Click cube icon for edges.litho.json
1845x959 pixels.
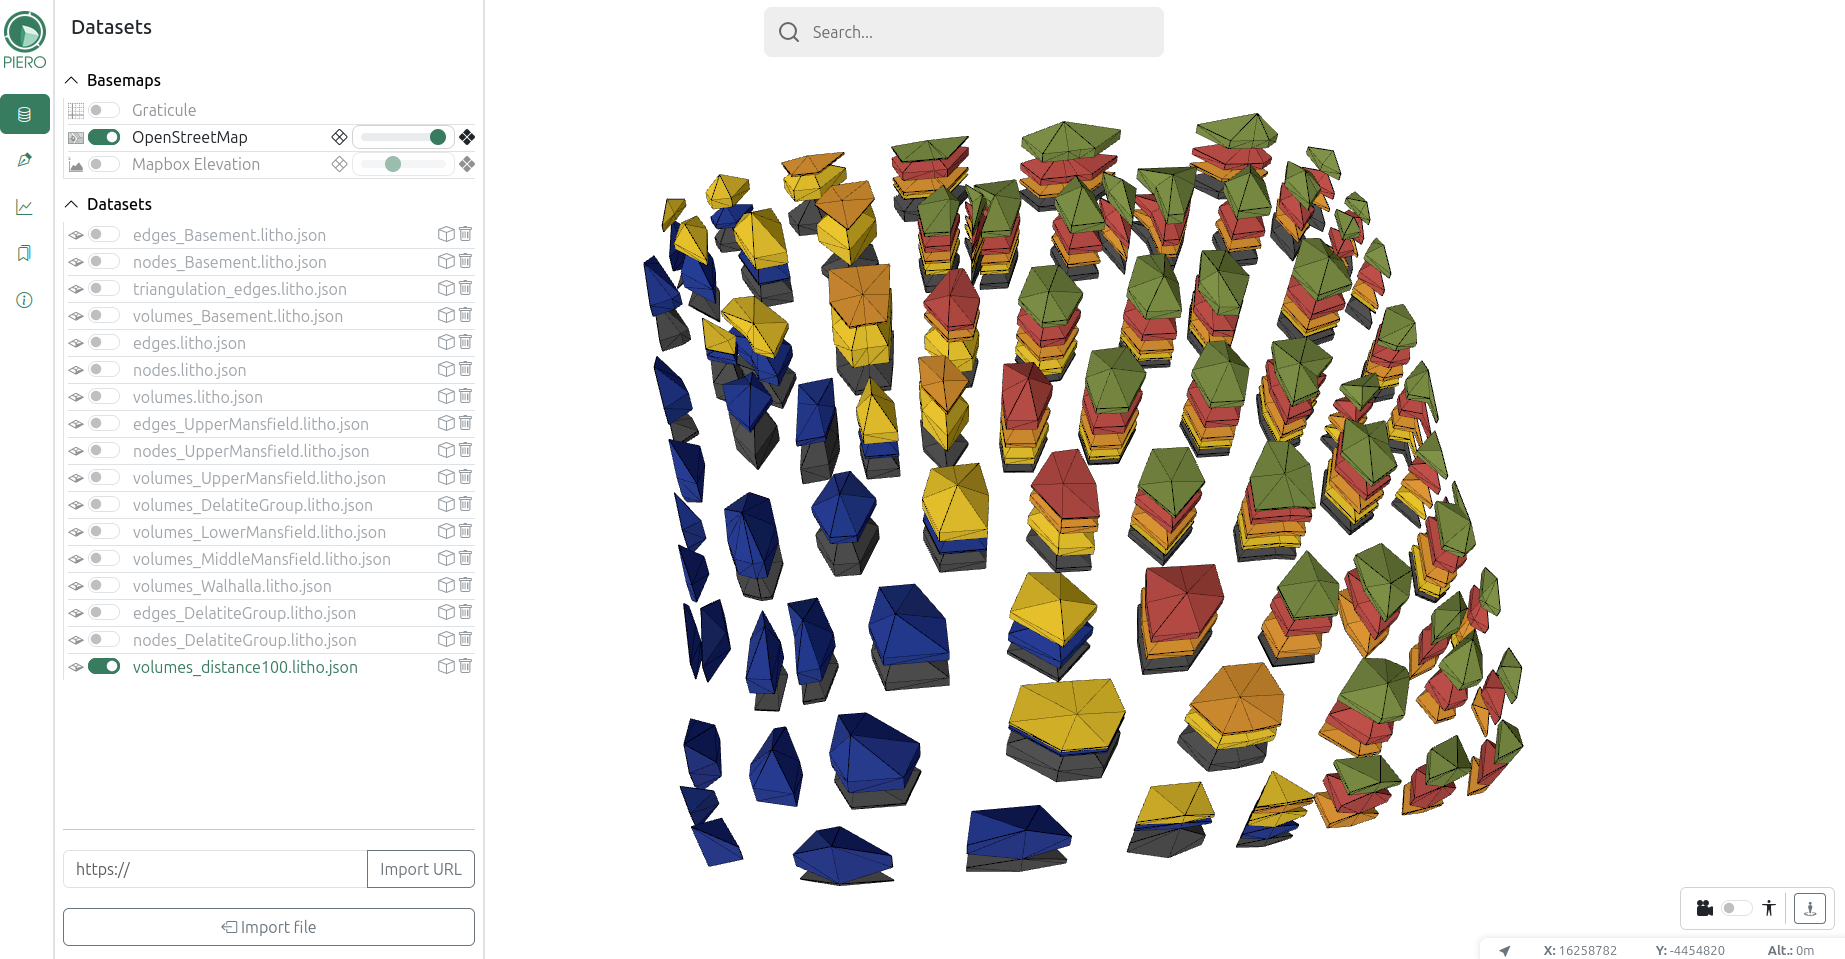click(446, 342)
